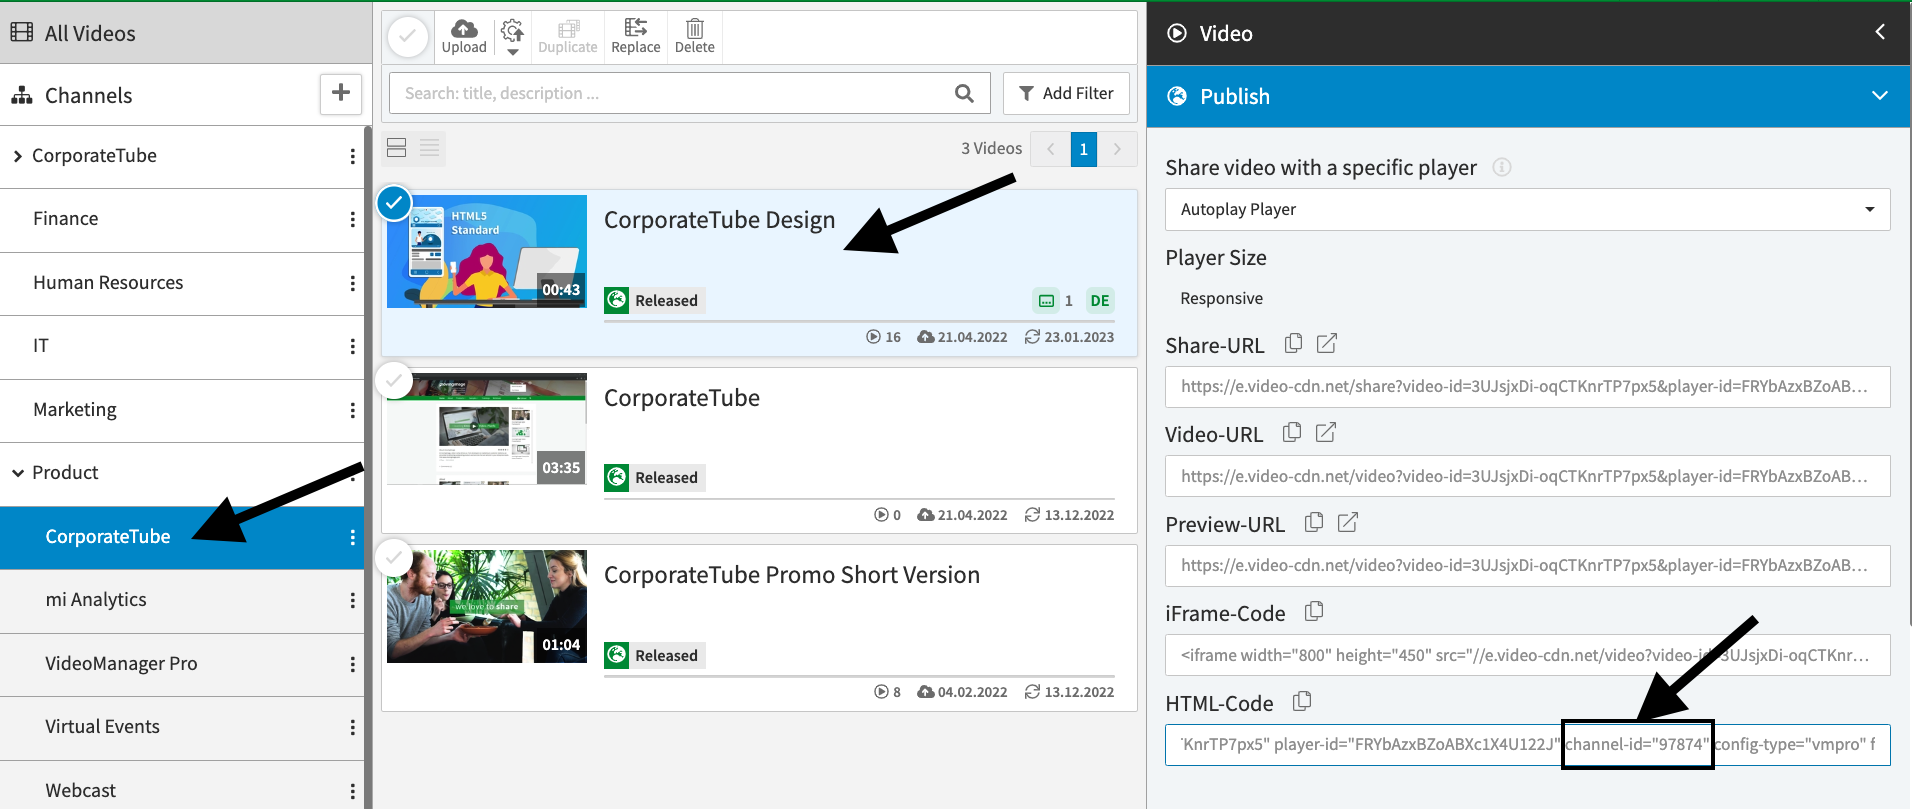Switch to detailed card list view
This screenshot has width=1912, height=809.
[397, 148]
